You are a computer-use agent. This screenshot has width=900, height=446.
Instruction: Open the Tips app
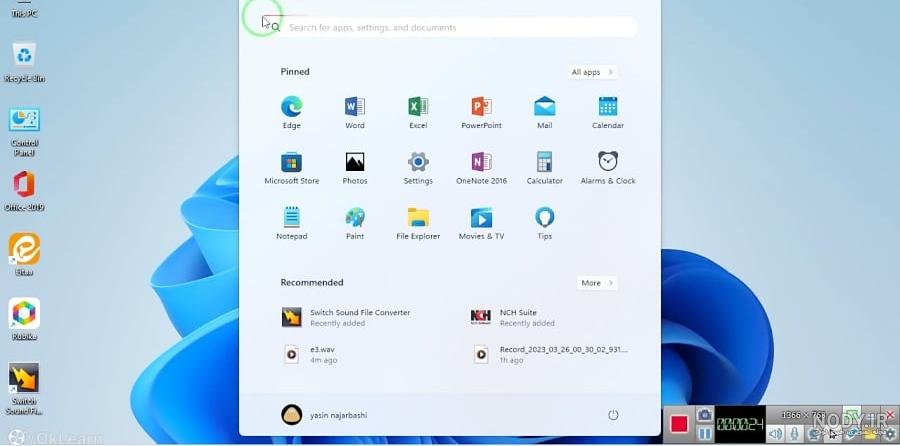pos(545,223)
